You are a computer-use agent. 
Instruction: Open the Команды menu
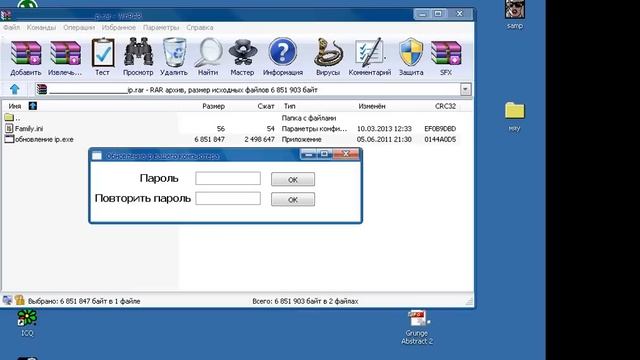41,28
